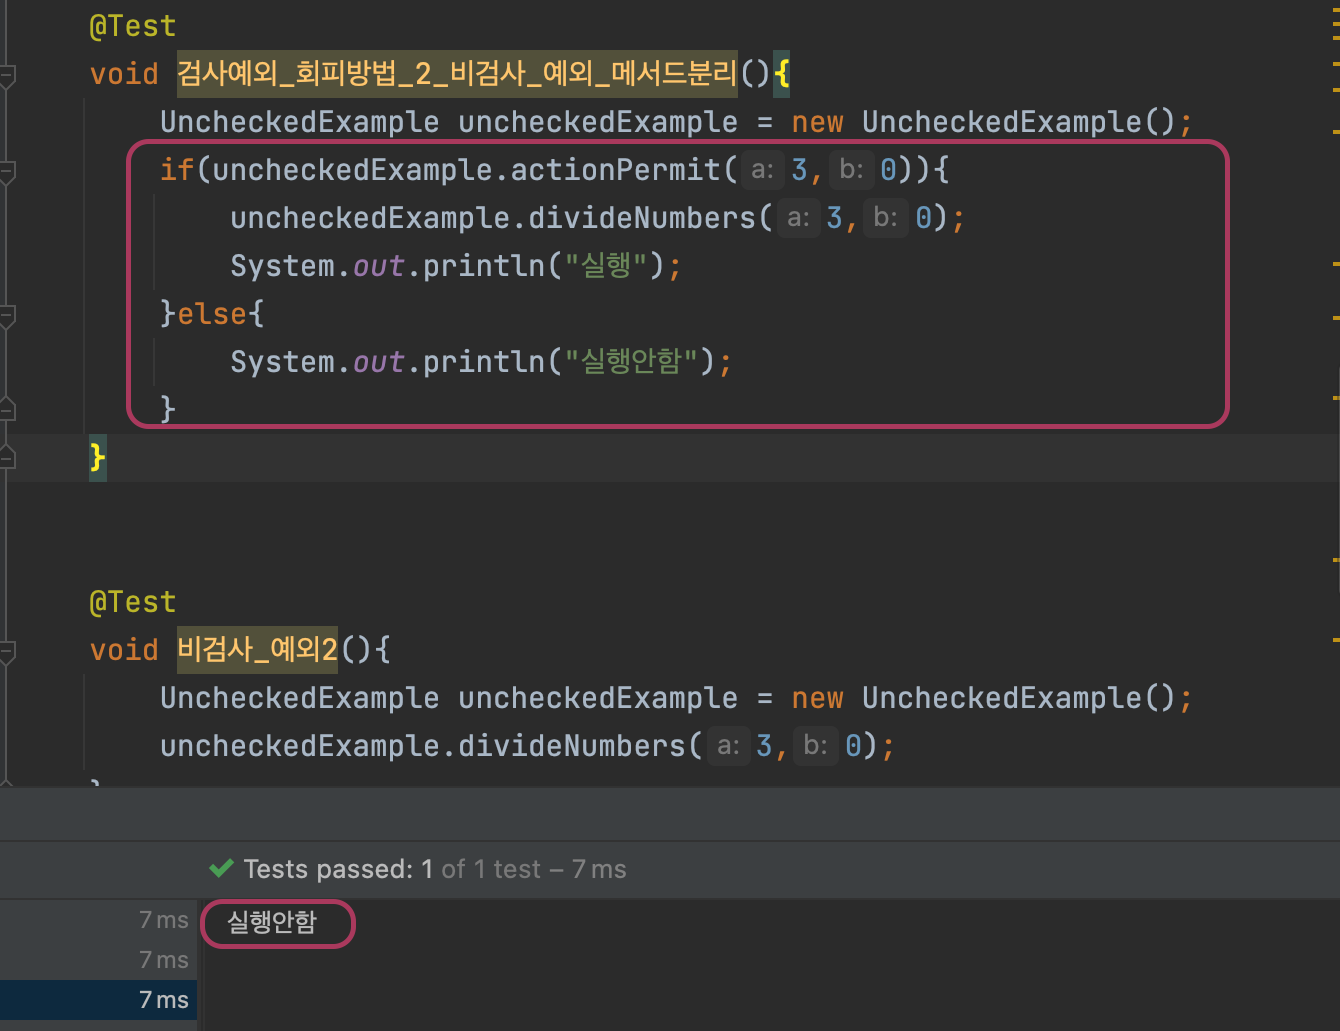Click the green test-passed checkmark icon
Viewport: 1340px width, 1031px height.
point(222,868)
